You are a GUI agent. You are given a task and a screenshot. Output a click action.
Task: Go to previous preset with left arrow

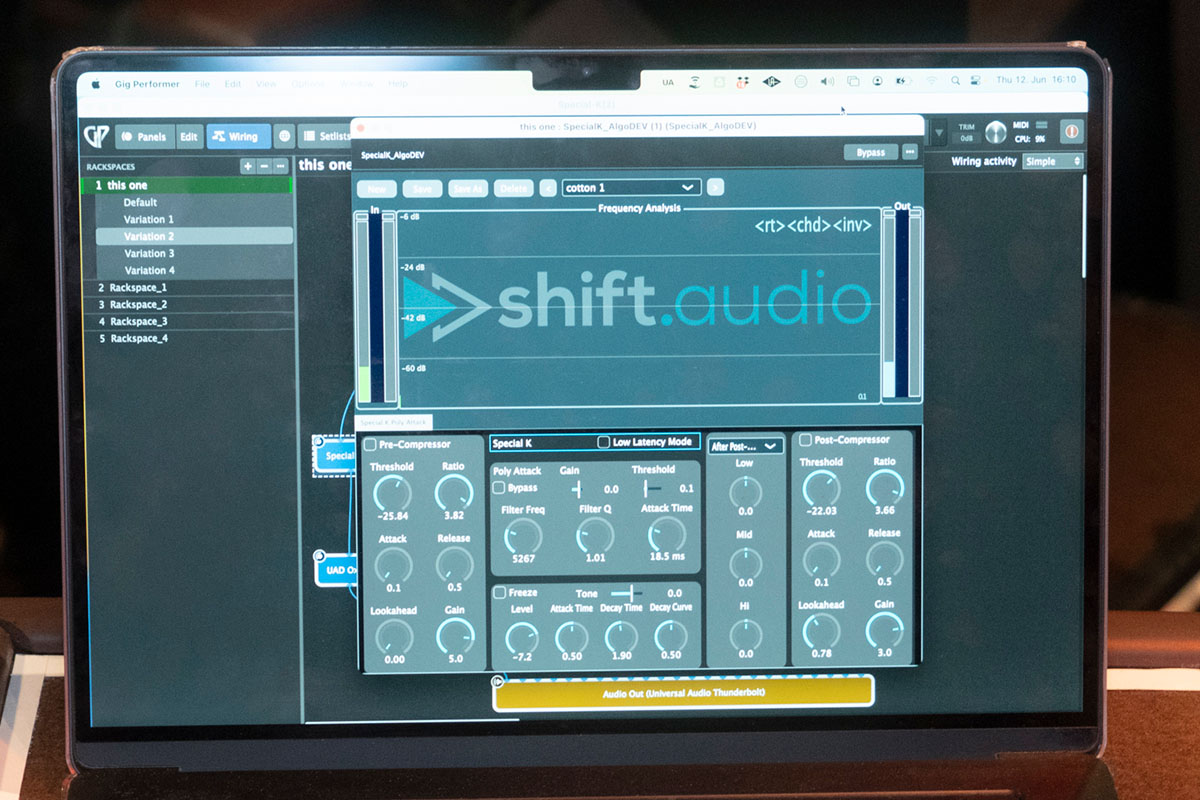548,188
